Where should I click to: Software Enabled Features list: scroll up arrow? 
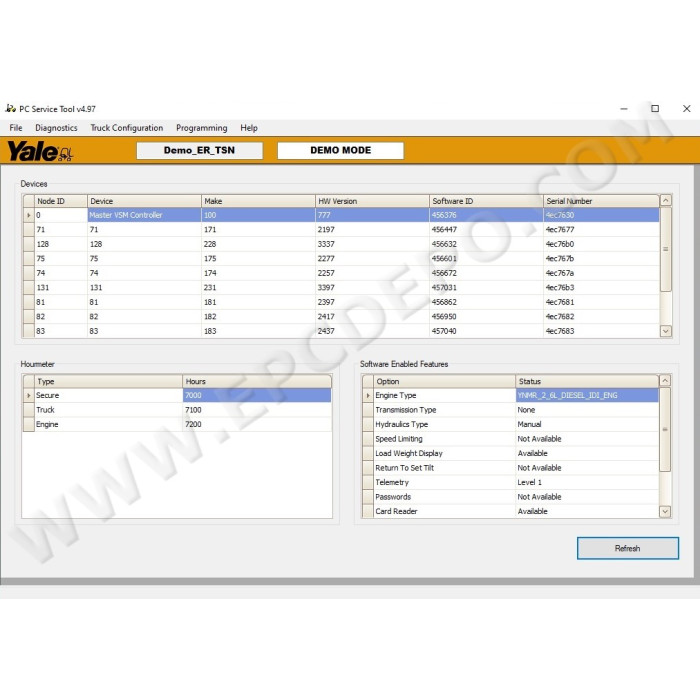pos(665,380)
